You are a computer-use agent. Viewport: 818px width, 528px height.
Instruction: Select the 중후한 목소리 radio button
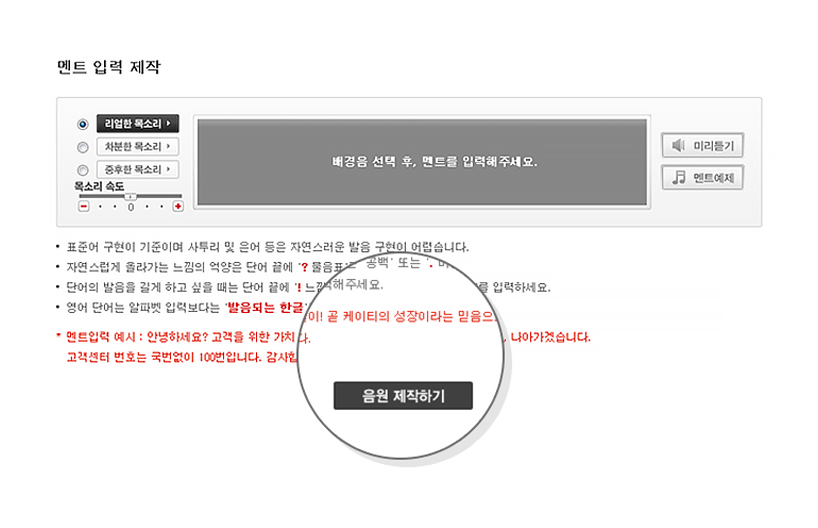point(82,170)
